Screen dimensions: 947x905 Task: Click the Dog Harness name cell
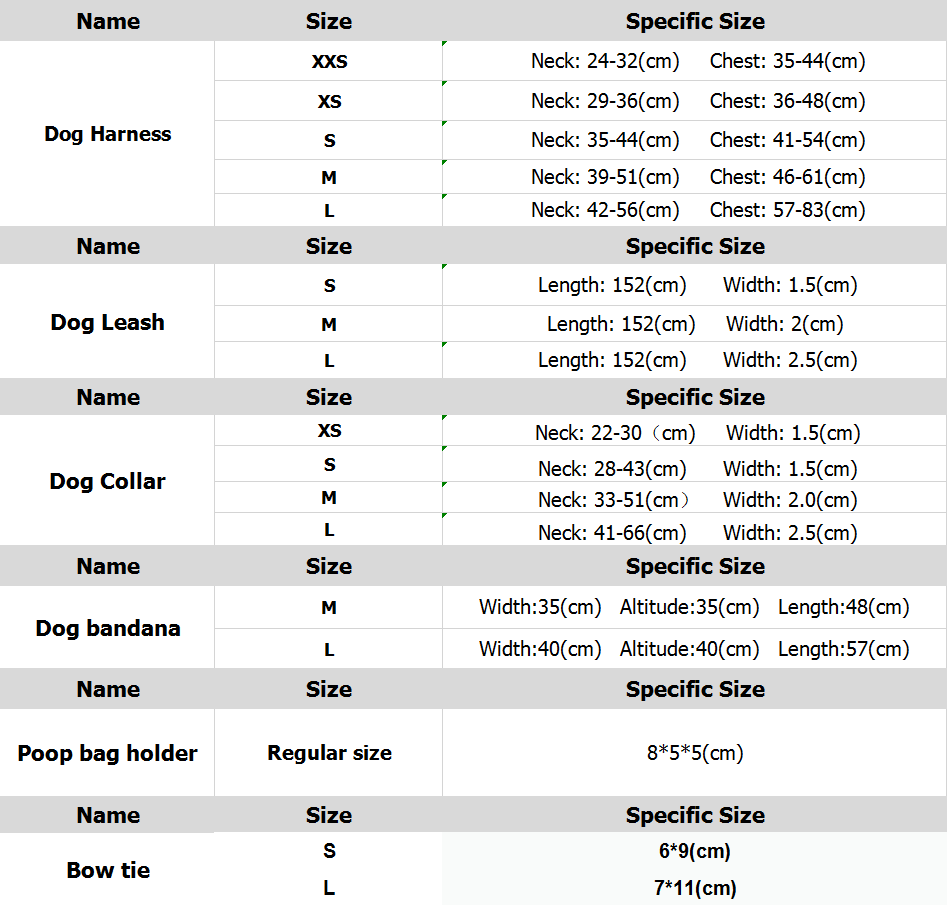108,134
